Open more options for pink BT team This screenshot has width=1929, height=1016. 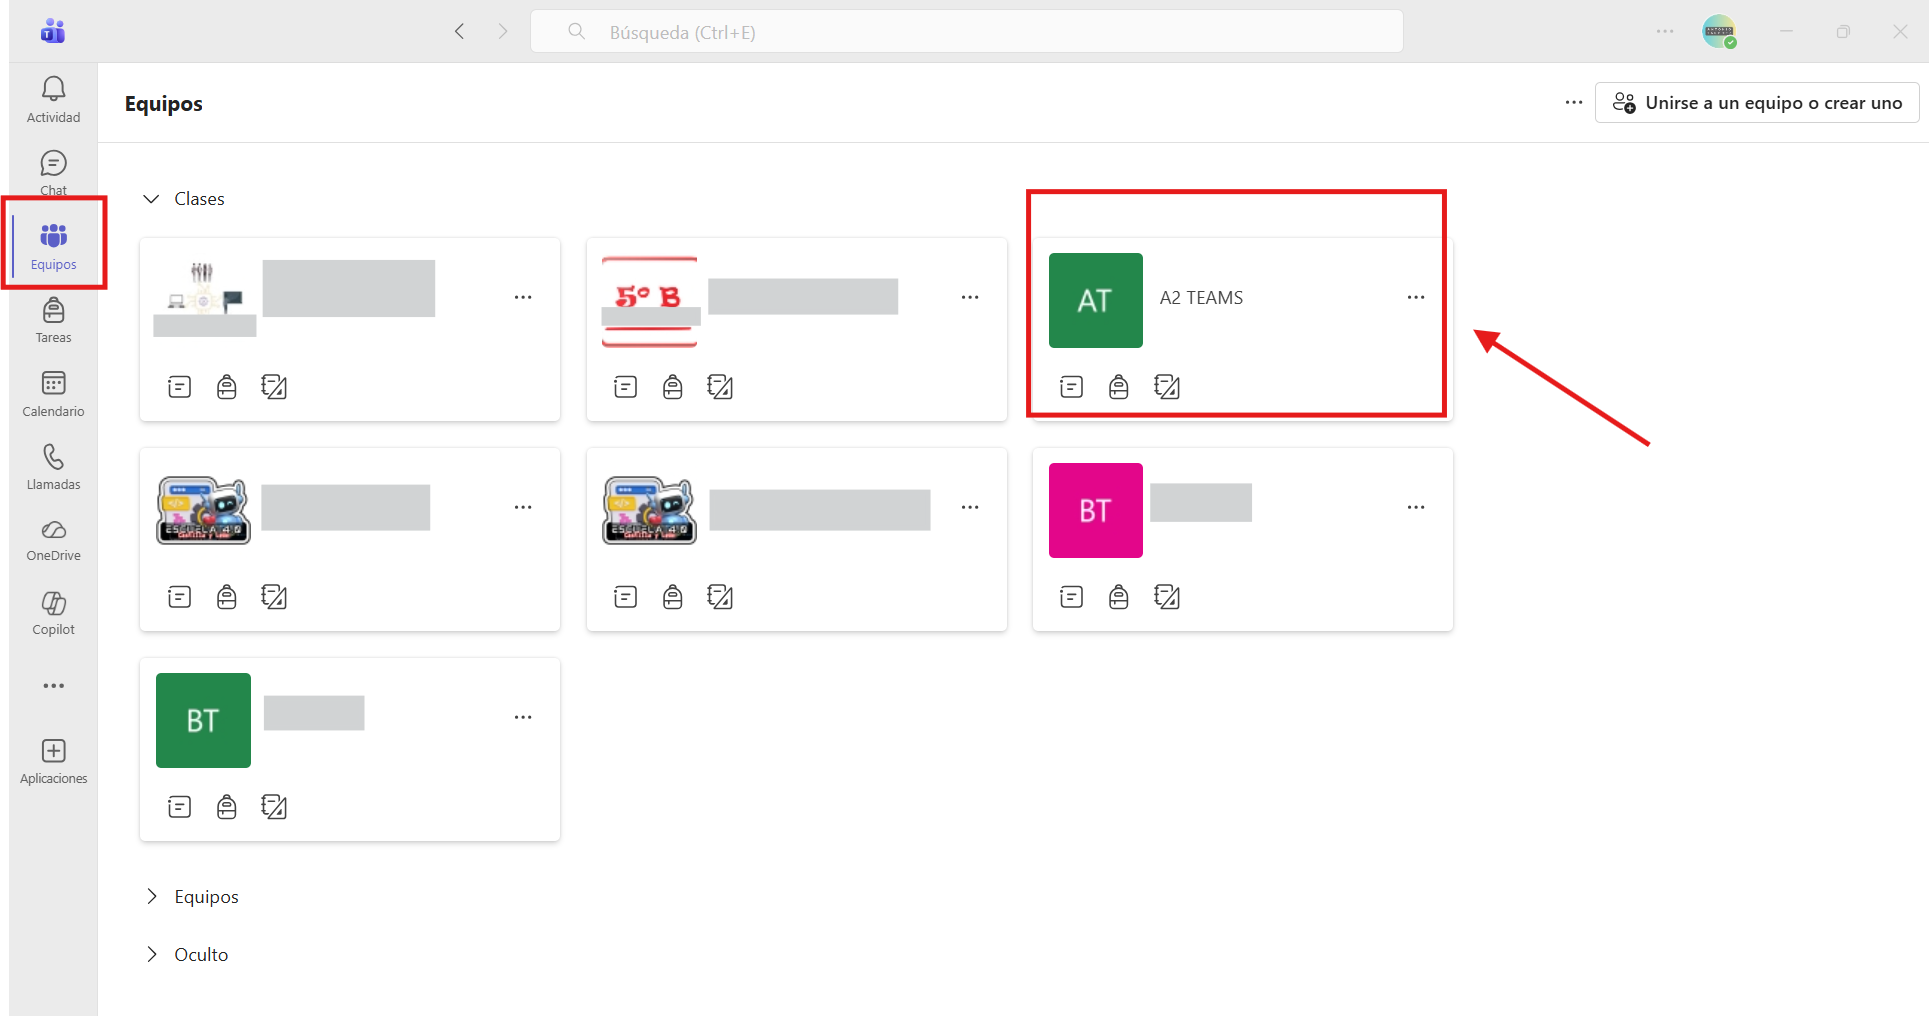click(1416, 507)
